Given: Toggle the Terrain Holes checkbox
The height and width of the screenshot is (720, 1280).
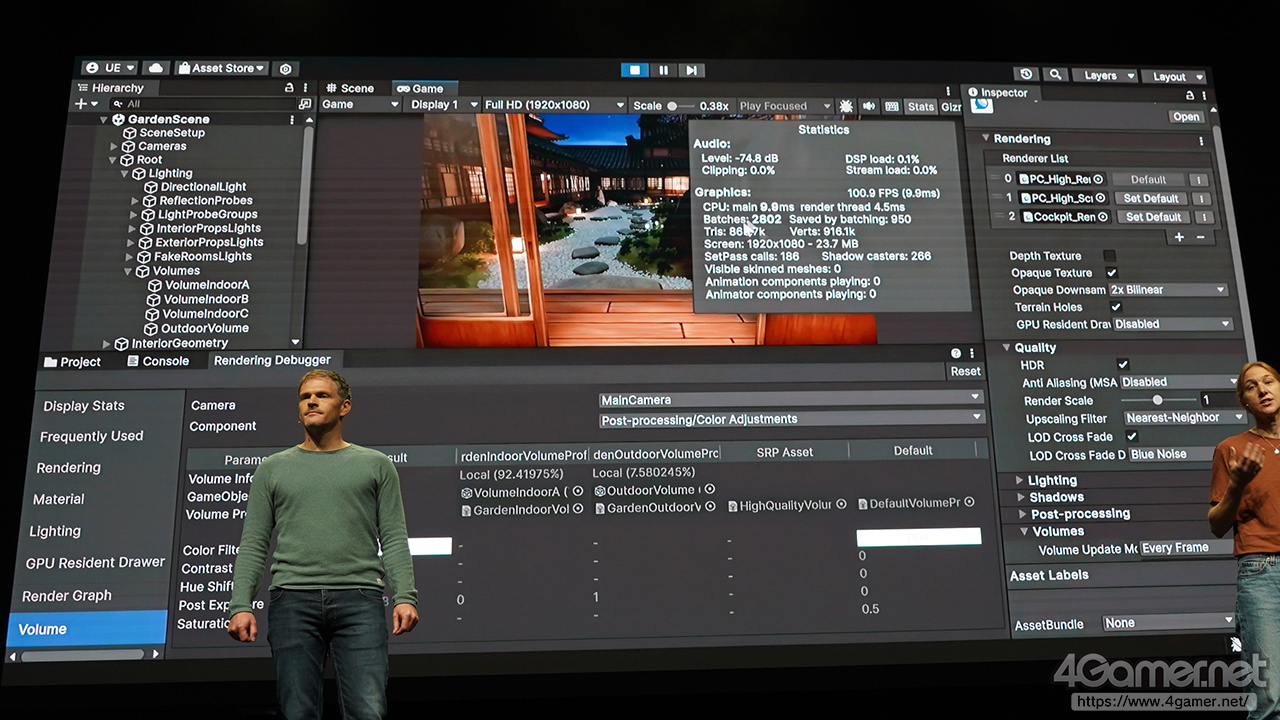Looking at the screenshot, I should [x=1115, y=307].
